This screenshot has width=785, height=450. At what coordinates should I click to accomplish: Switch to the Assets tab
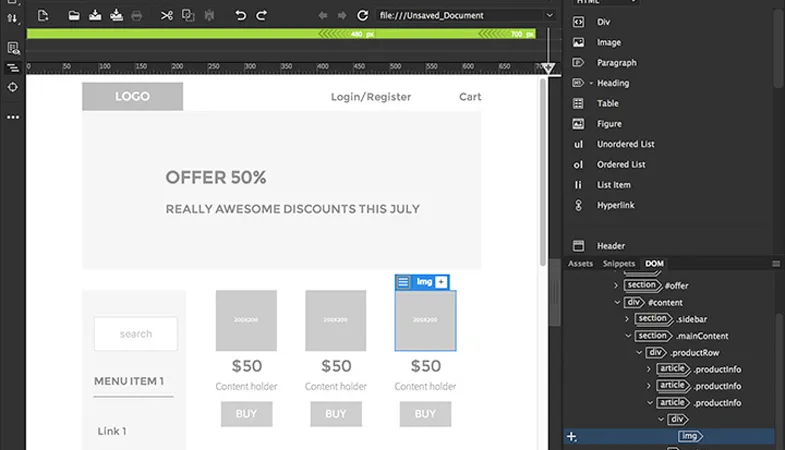tap(580, 264)
